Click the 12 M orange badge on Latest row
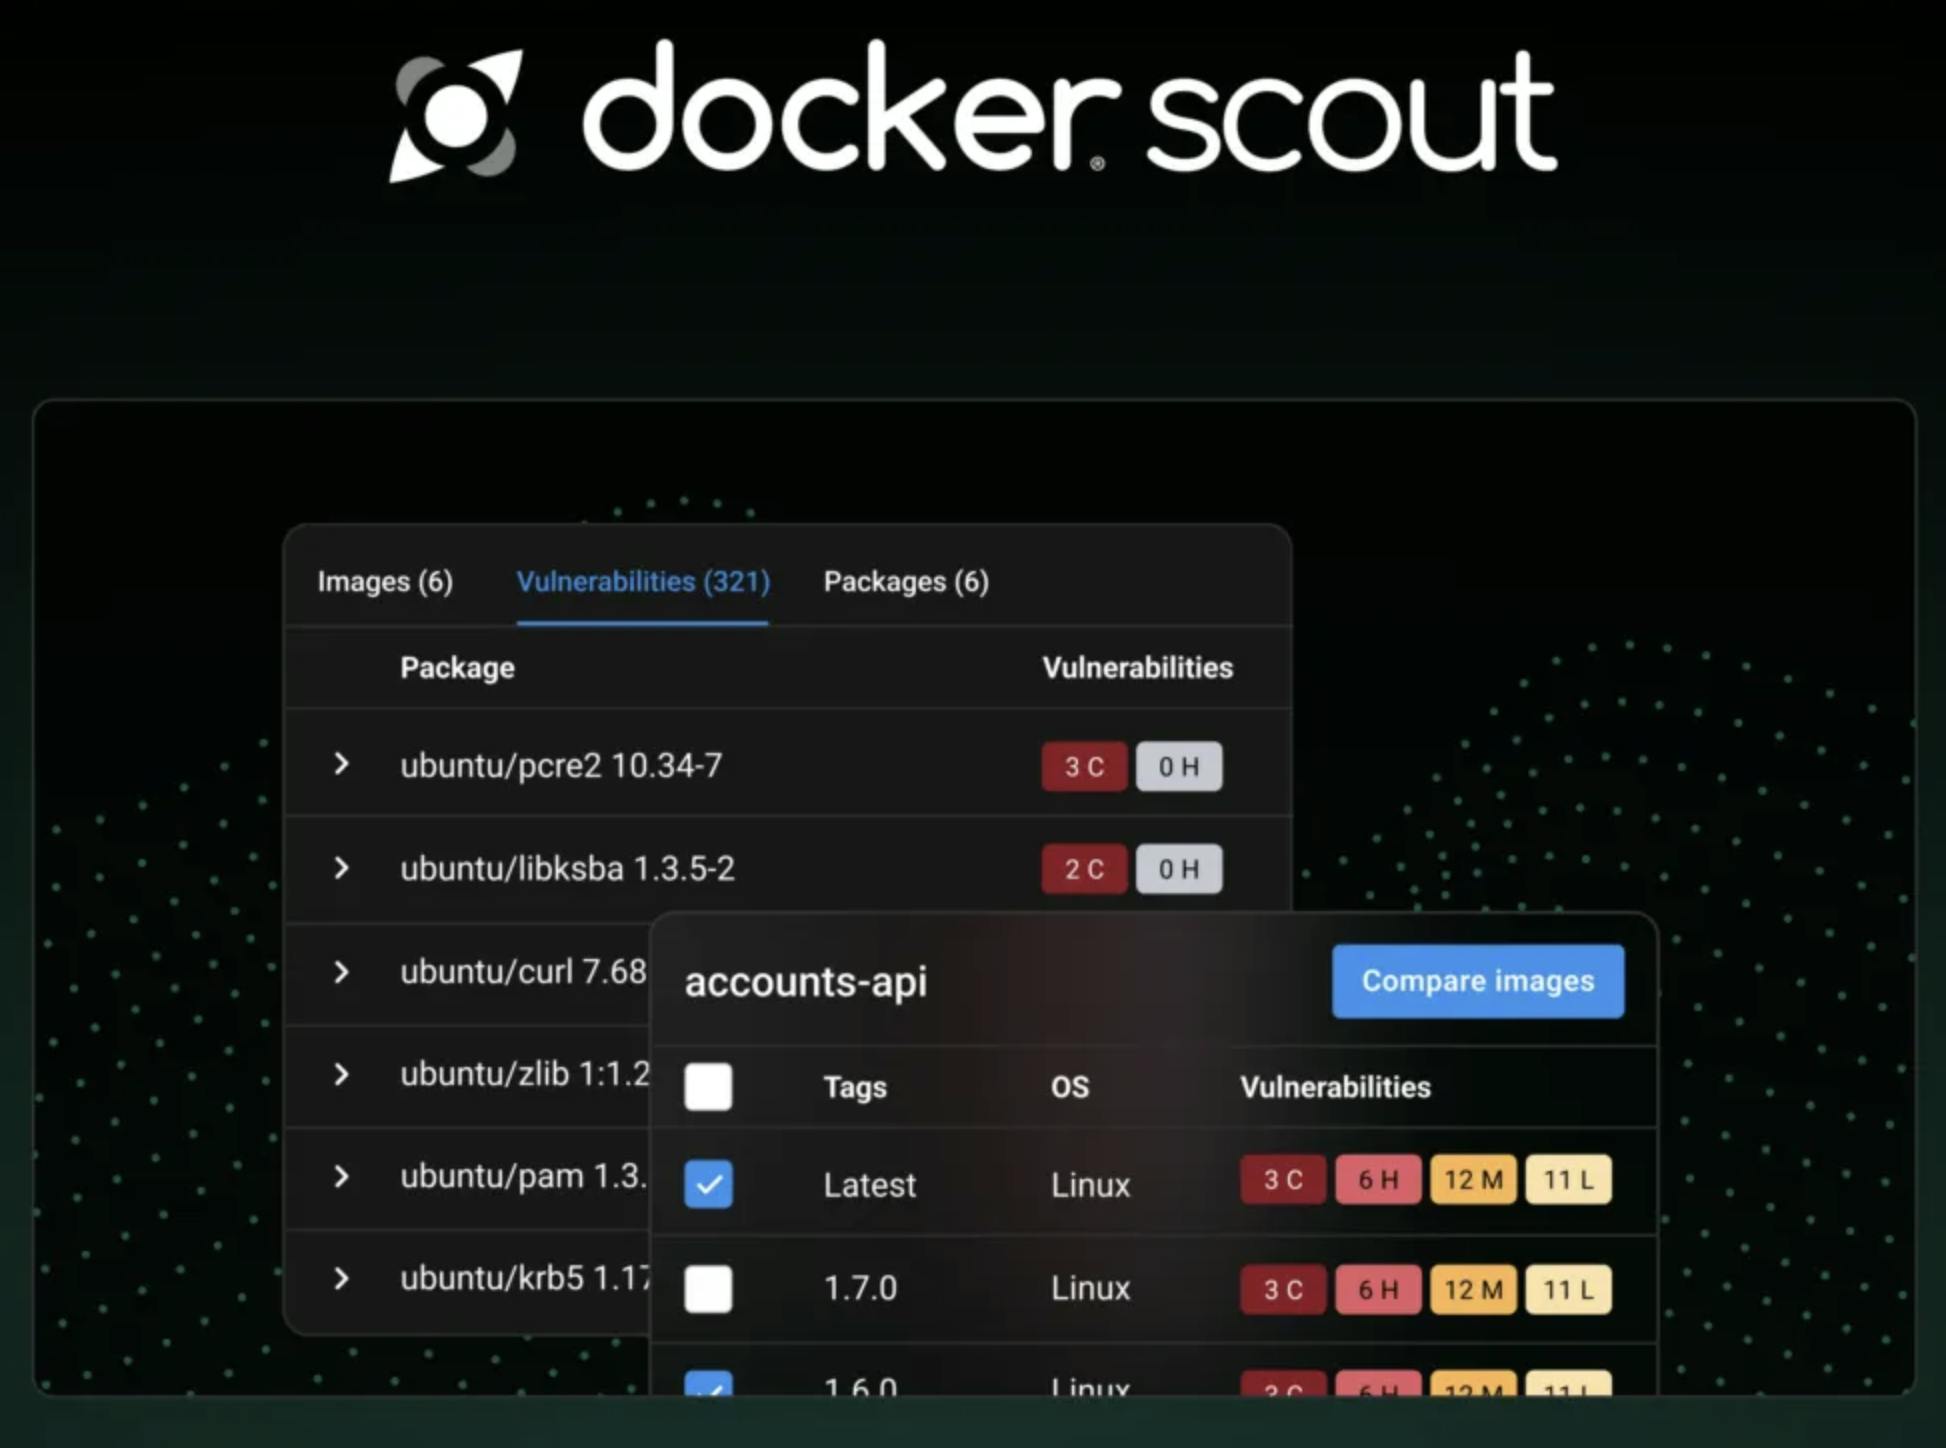The image size is (1946, 1448). pos(1472,1180)
